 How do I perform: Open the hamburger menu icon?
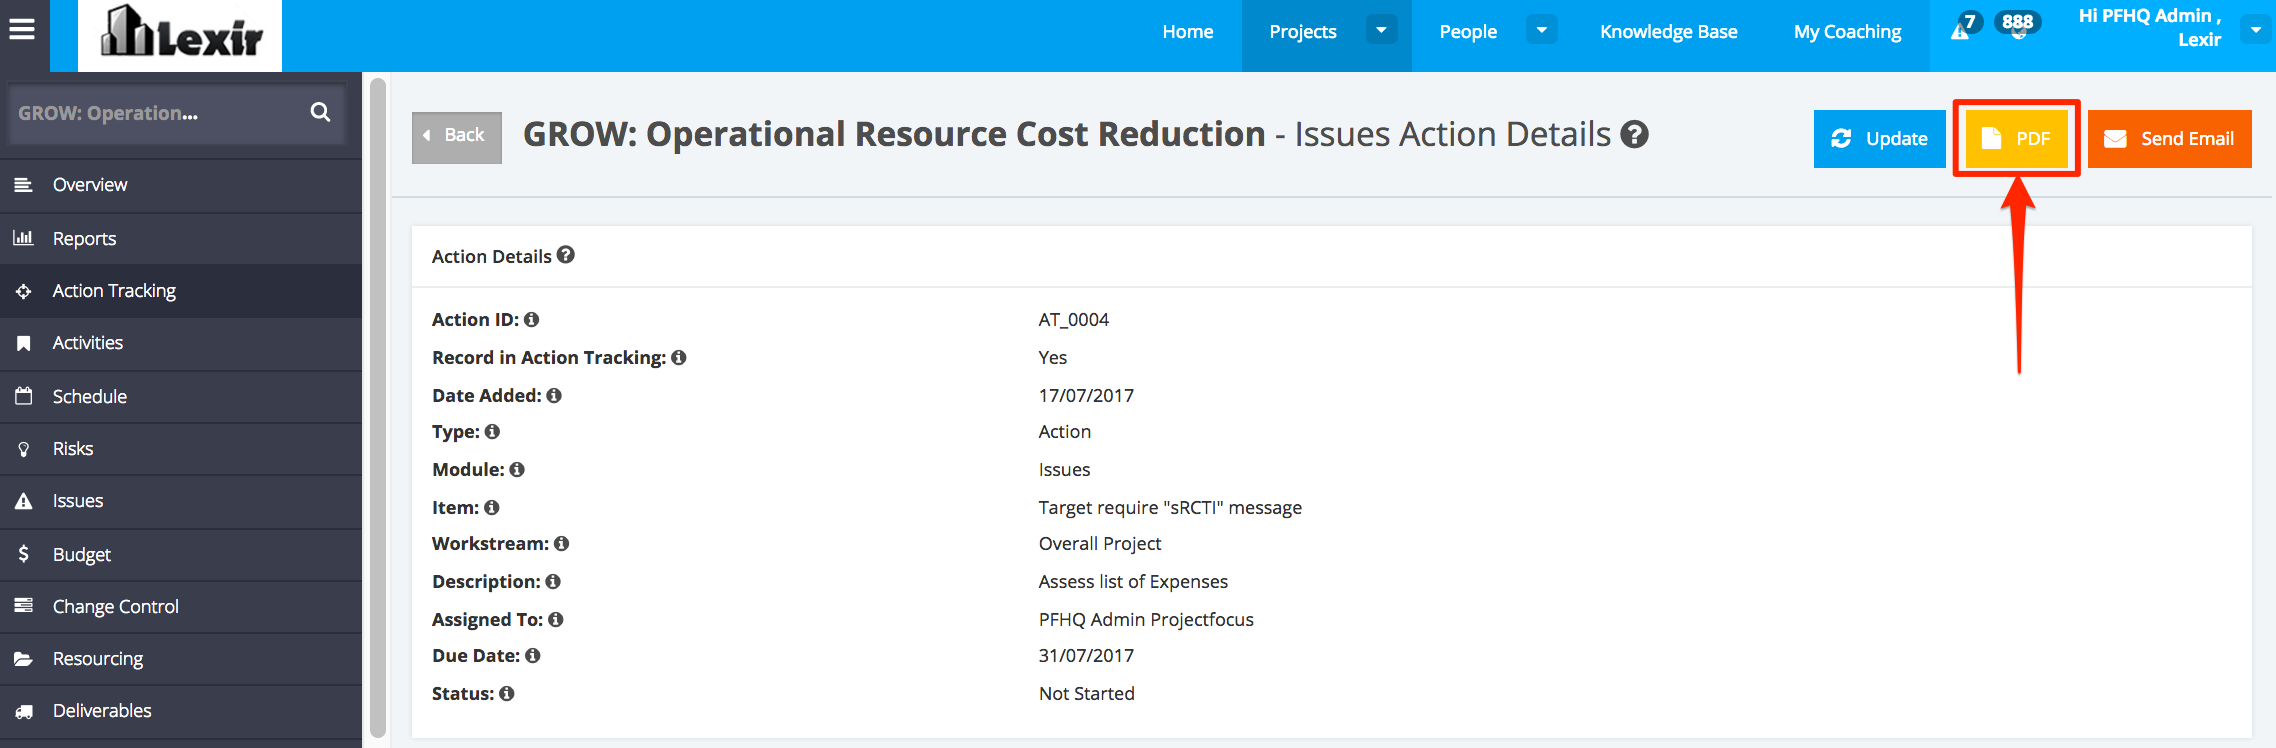[x=22, y=30]
